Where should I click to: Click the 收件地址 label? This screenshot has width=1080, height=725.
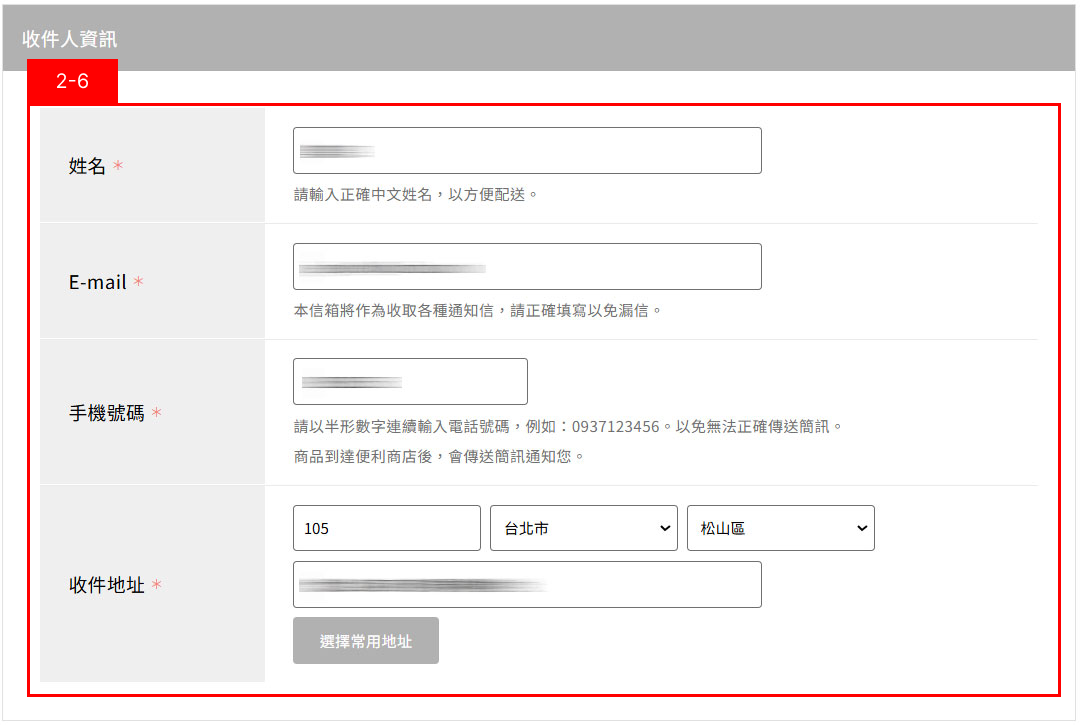[106, 585]
